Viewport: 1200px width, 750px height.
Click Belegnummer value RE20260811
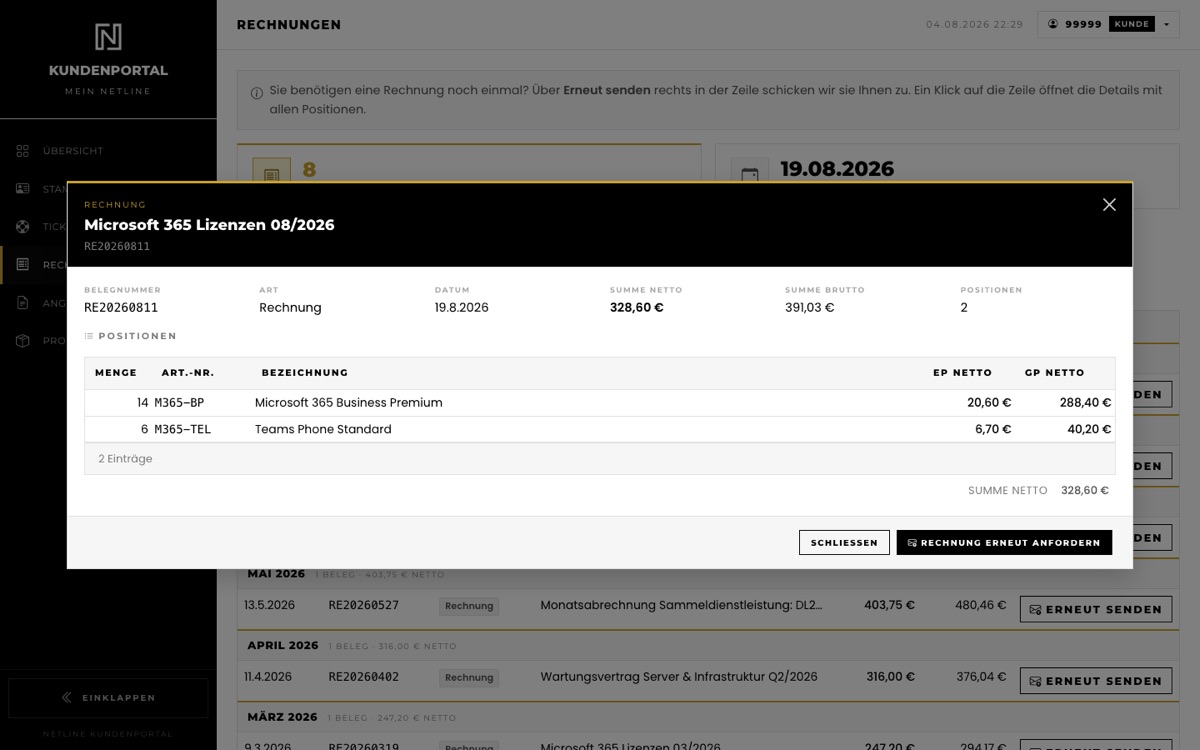(x=121, y=308)
